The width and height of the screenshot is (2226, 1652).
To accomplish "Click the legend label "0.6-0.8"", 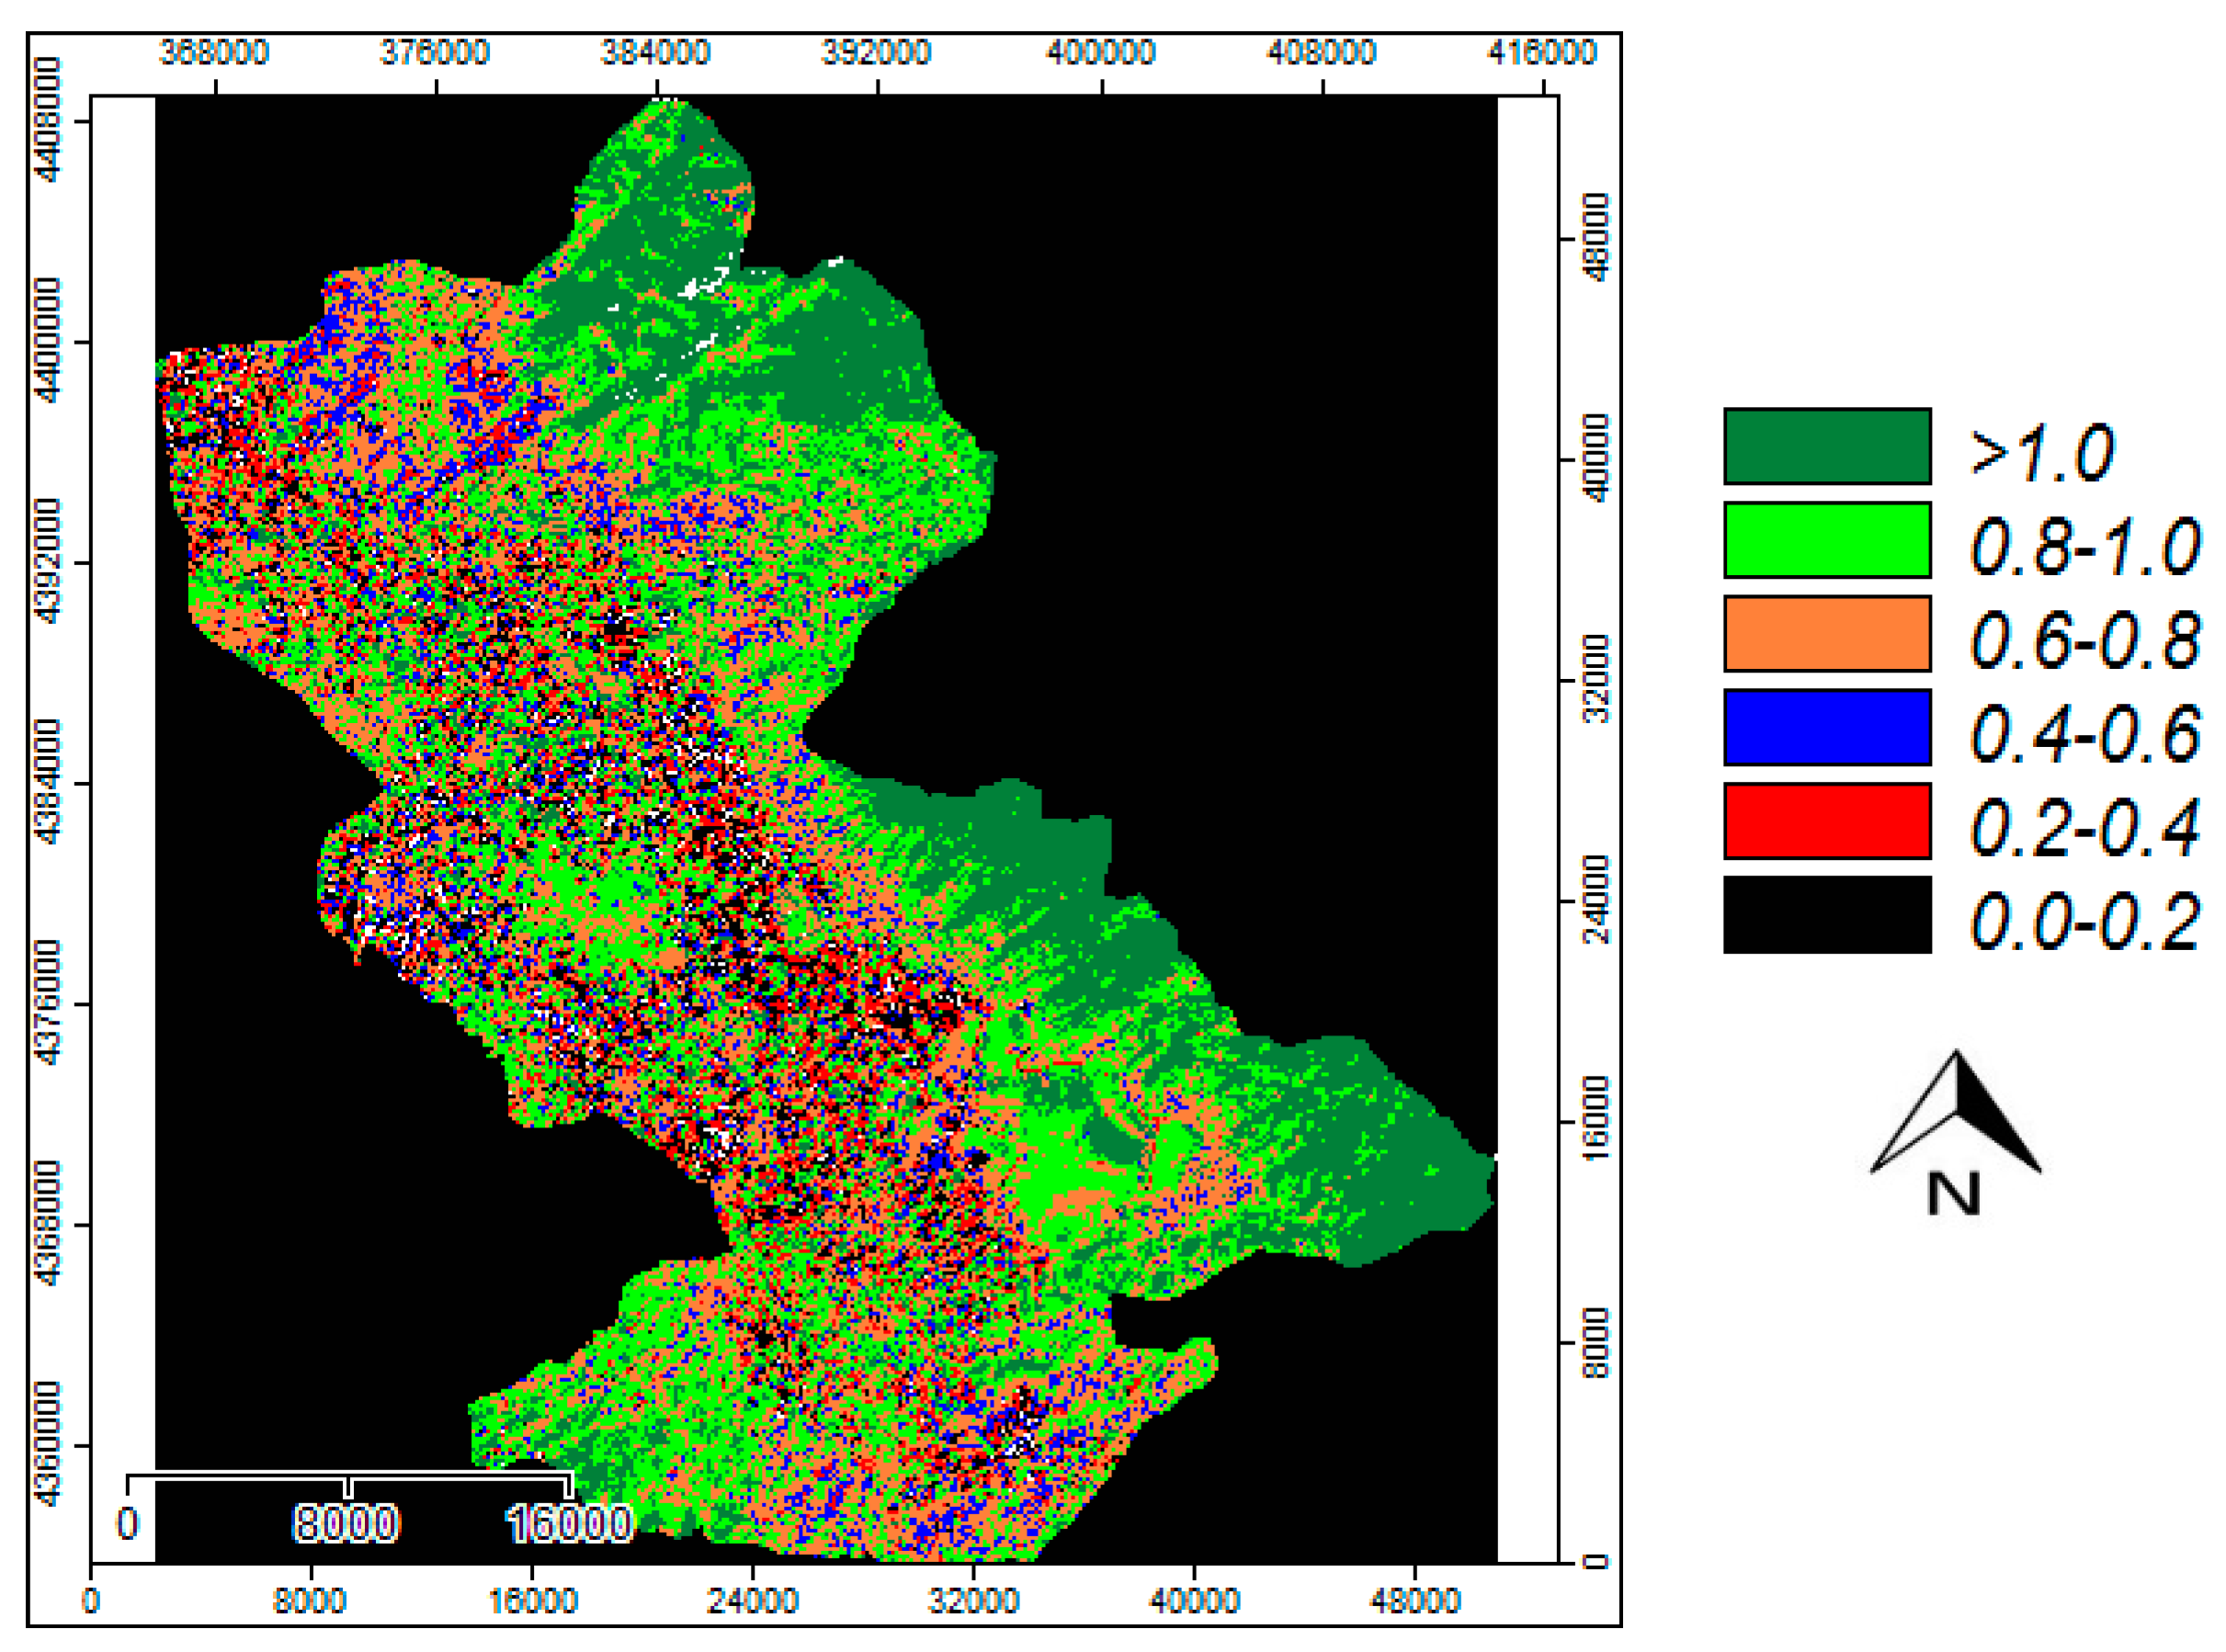I will coord(2085,640).
